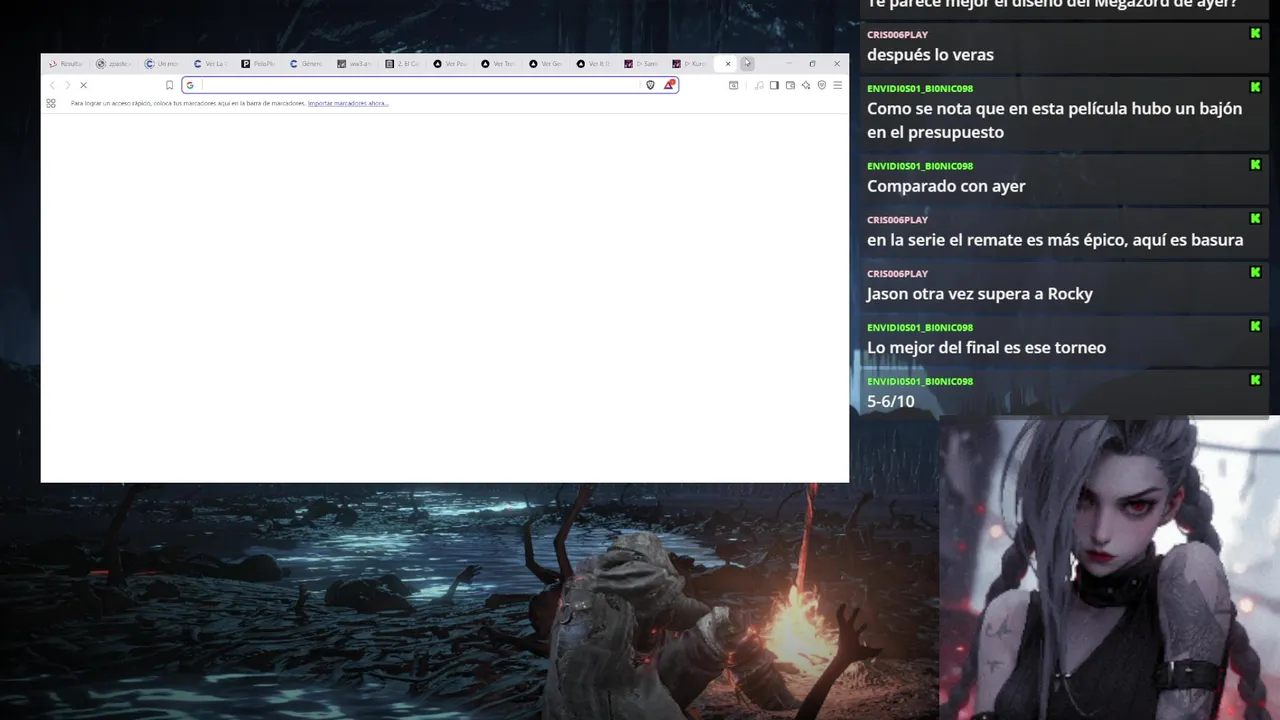Maximize the browser window

point(812,64)
